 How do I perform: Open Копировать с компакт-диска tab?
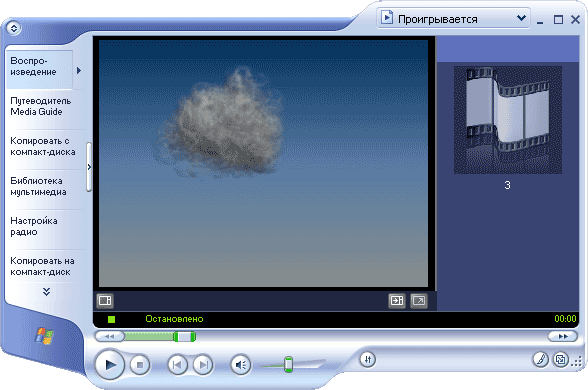coord(43,146)
